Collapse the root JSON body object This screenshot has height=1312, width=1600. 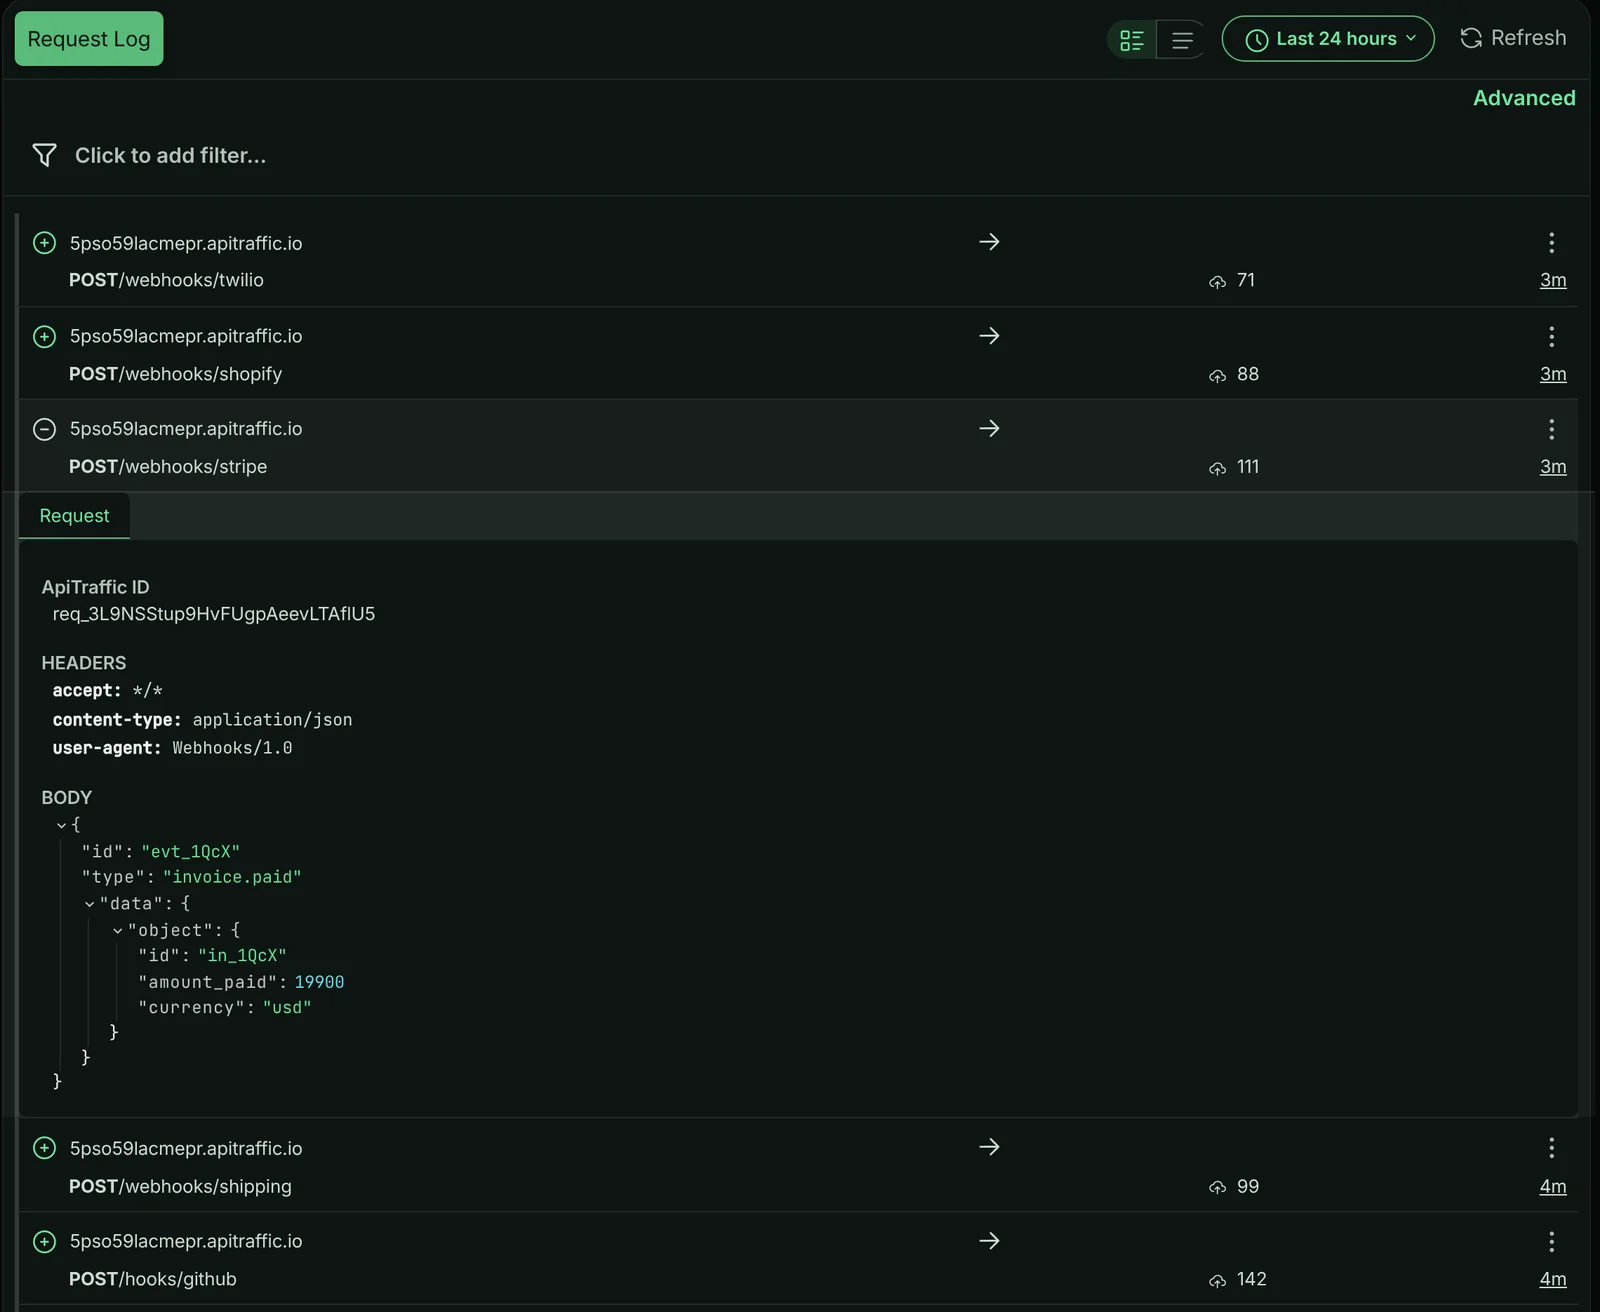(x=62, y=825)
